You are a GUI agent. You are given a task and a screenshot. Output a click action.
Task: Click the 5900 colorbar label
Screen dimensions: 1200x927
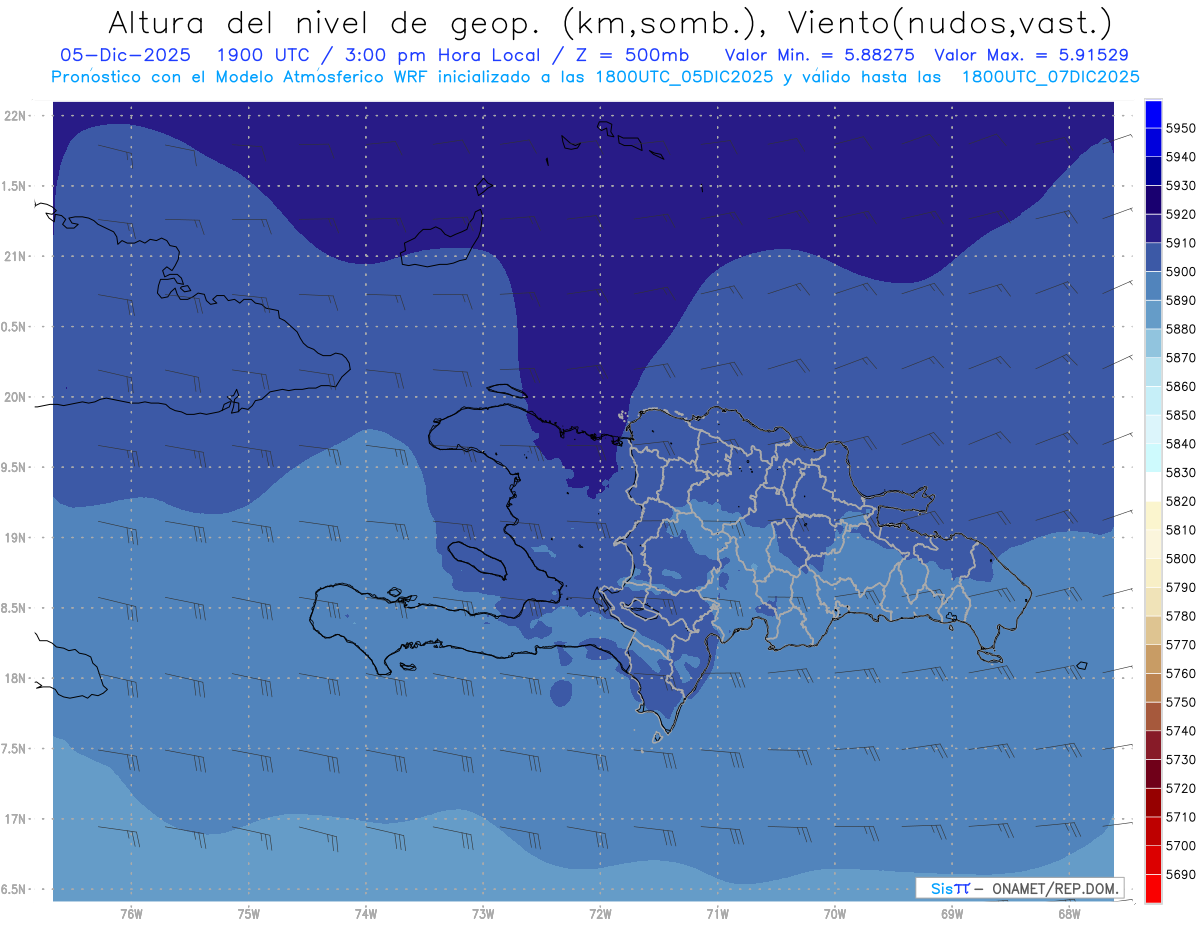click(x=1180, y=272)
